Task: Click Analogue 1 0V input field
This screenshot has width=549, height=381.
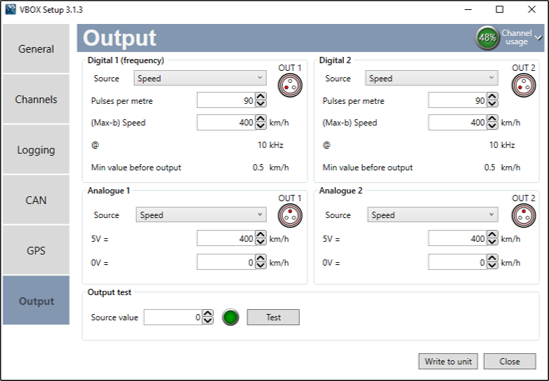Action: click(226, 262)
